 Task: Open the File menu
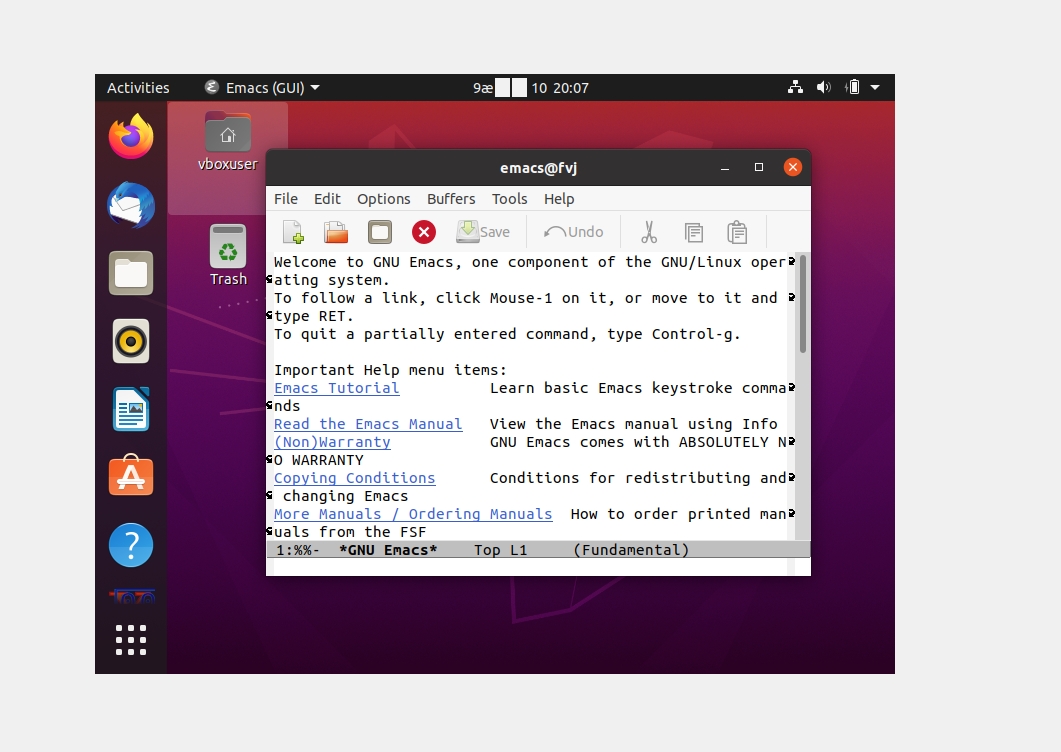(286, 199)
